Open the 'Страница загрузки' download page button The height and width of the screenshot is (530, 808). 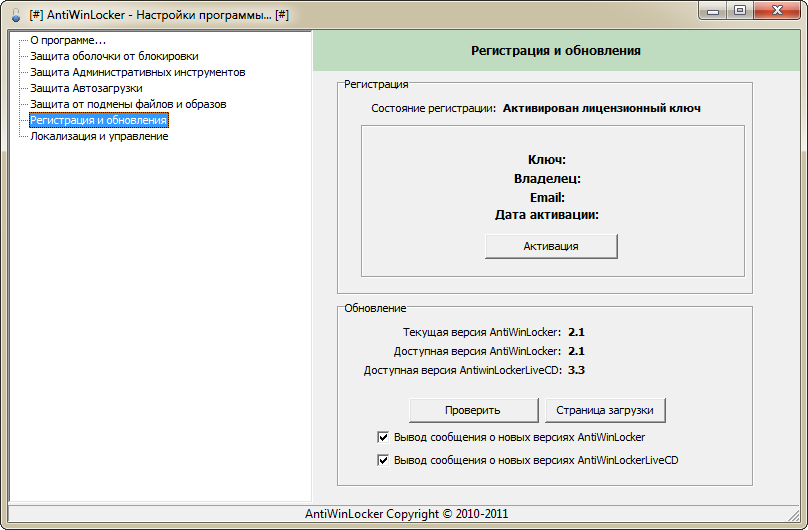605,410
